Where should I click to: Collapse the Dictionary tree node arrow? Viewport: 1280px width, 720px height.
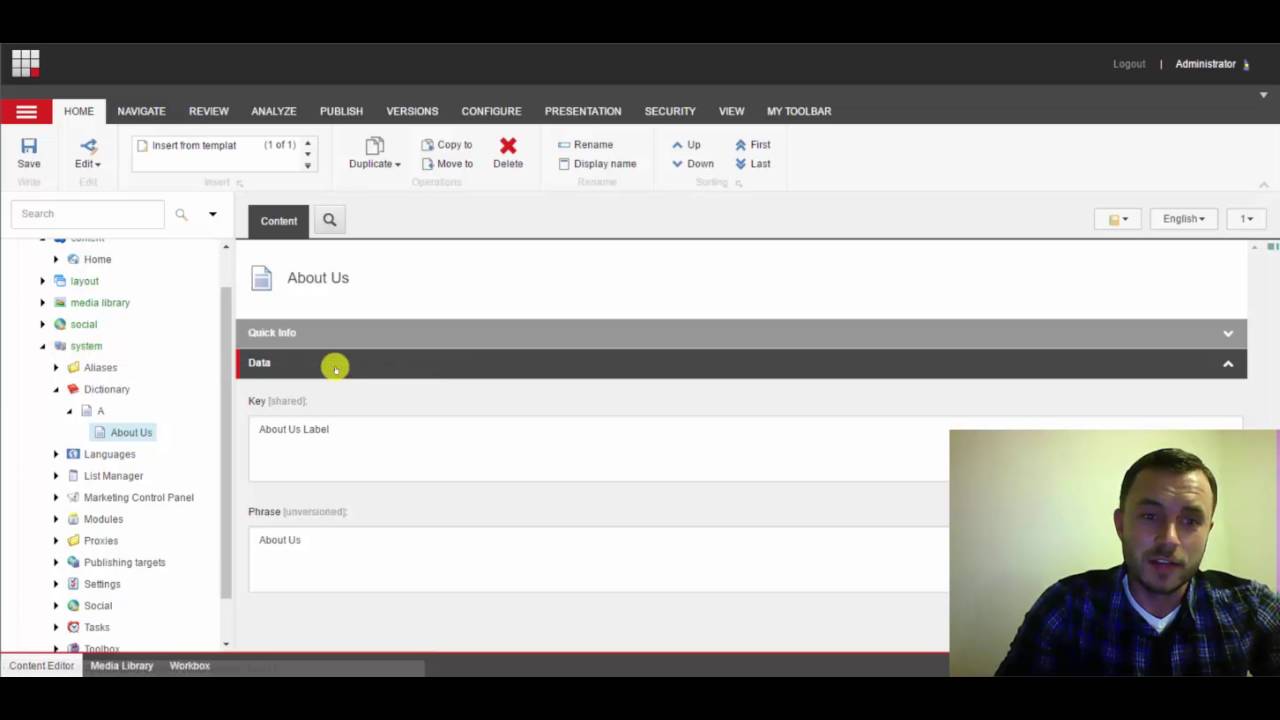point(56,390)
